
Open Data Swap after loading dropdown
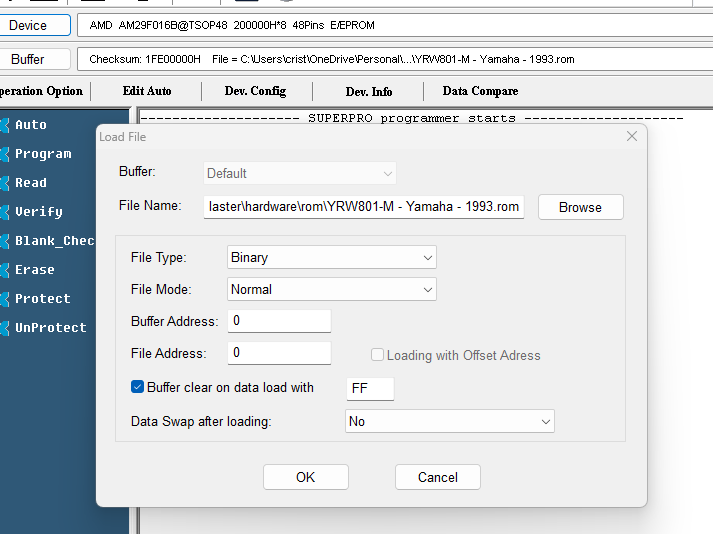click(x=449, y=421)
